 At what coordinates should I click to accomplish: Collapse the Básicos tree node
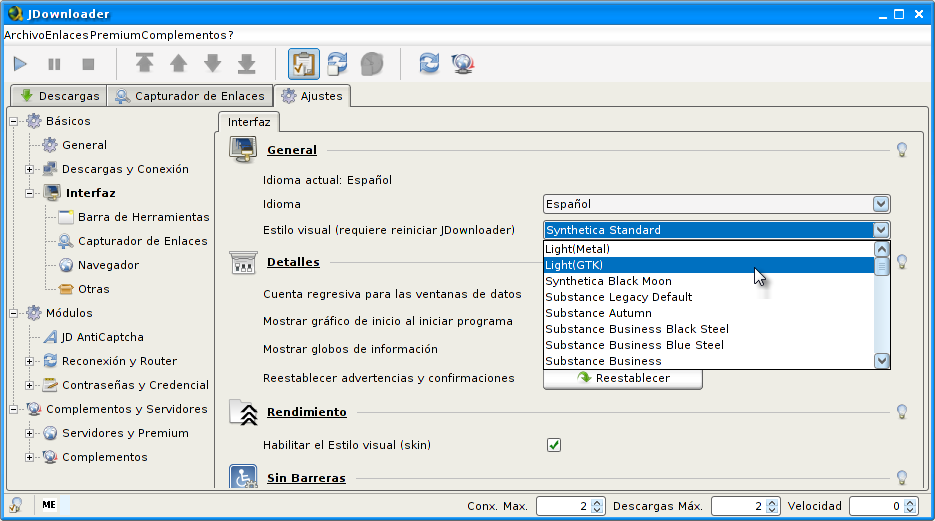13,121
